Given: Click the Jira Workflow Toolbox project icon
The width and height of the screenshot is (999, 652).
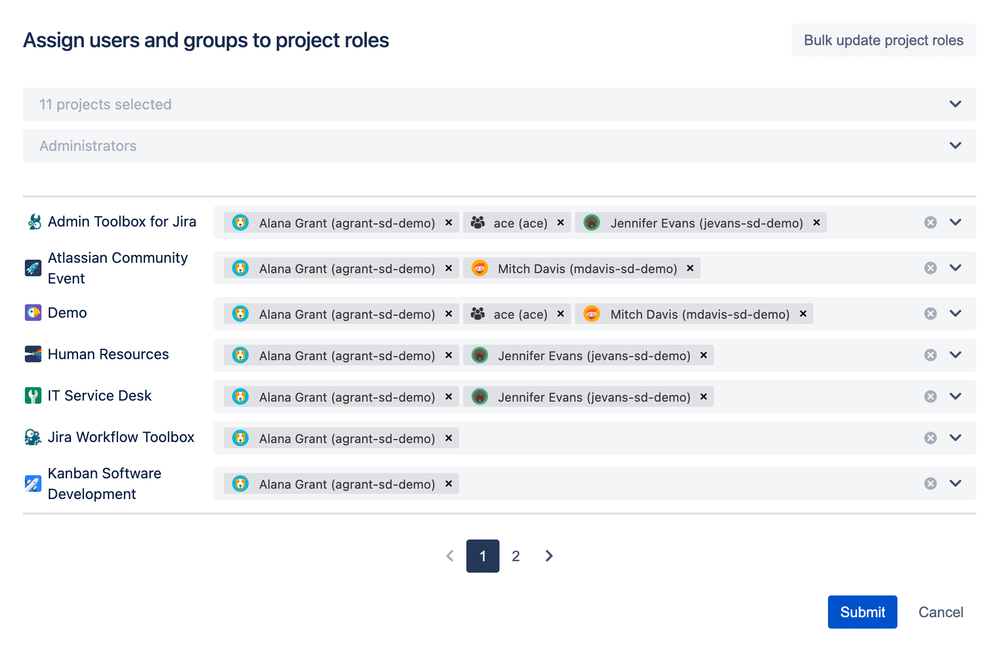Looking at the screenshot, I should 34,437.
